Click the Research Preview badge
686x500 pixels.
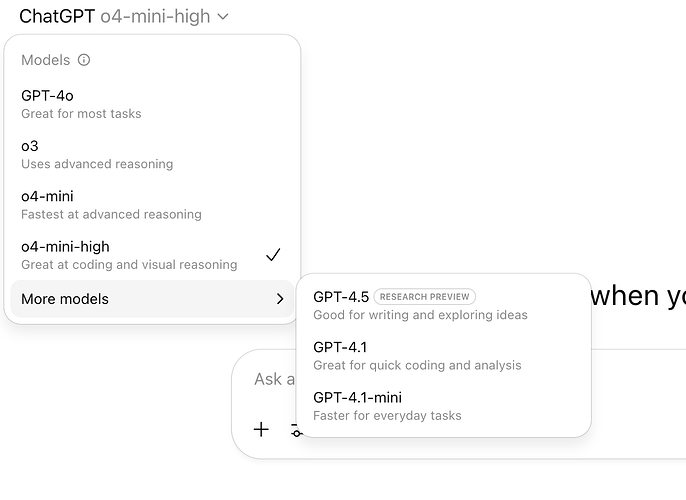click(425, 297)
